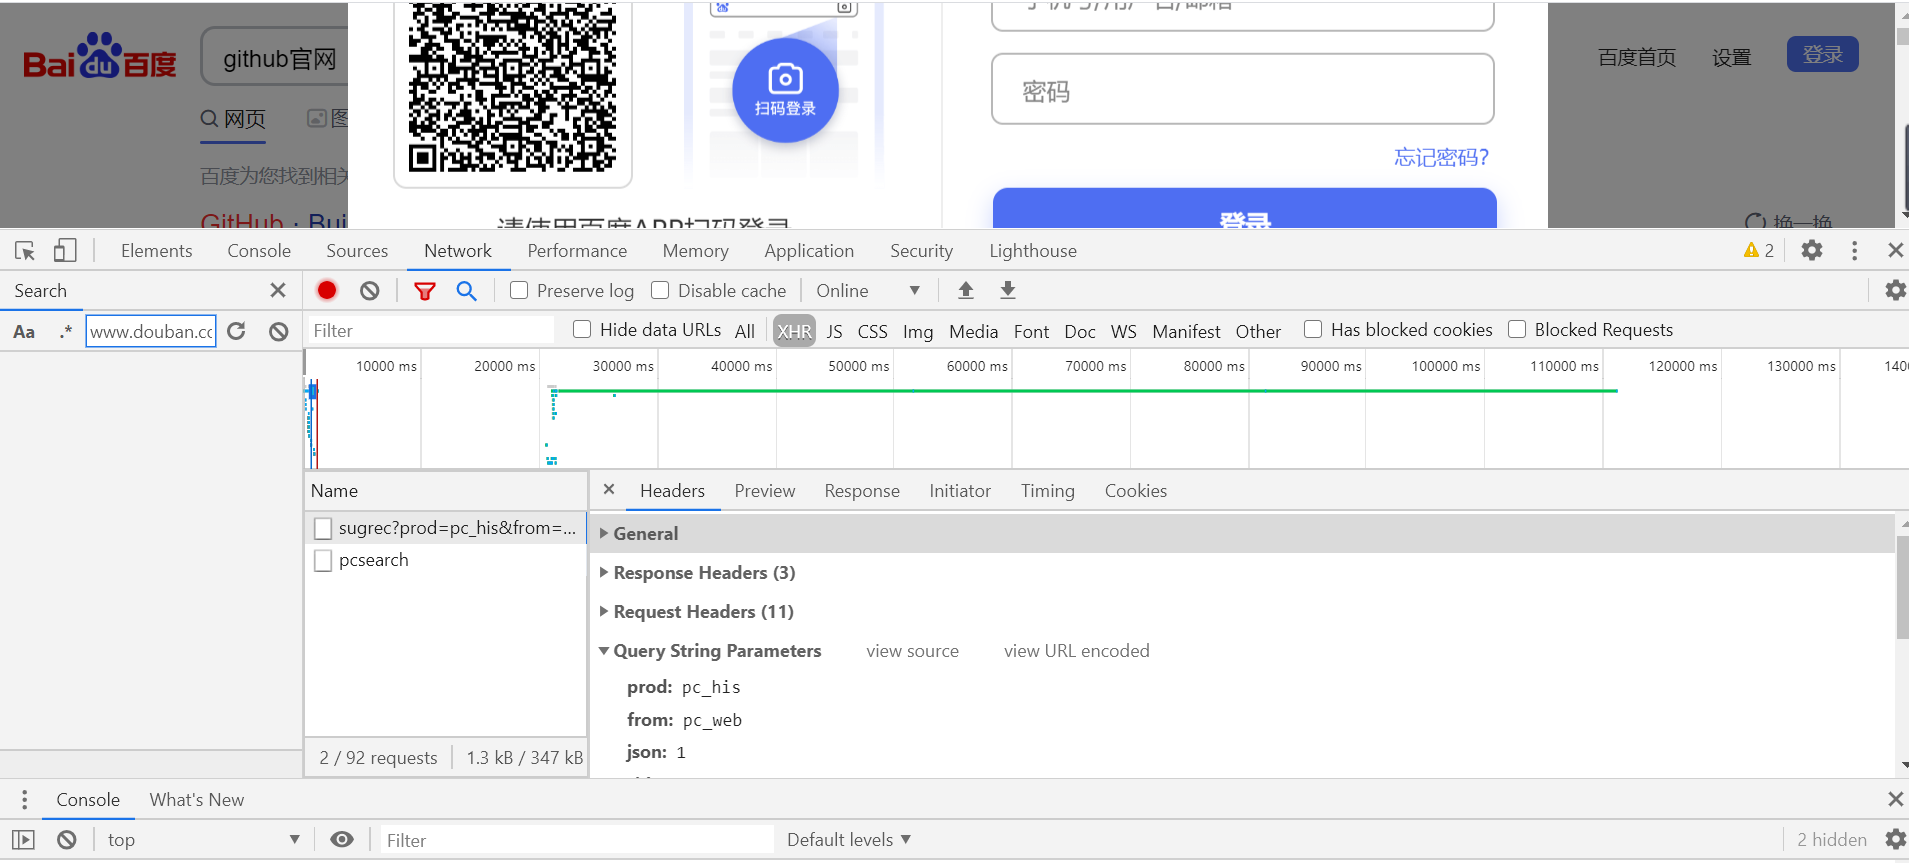
Task: Enable Preserve log checkbox
Action: click(519, 290)
